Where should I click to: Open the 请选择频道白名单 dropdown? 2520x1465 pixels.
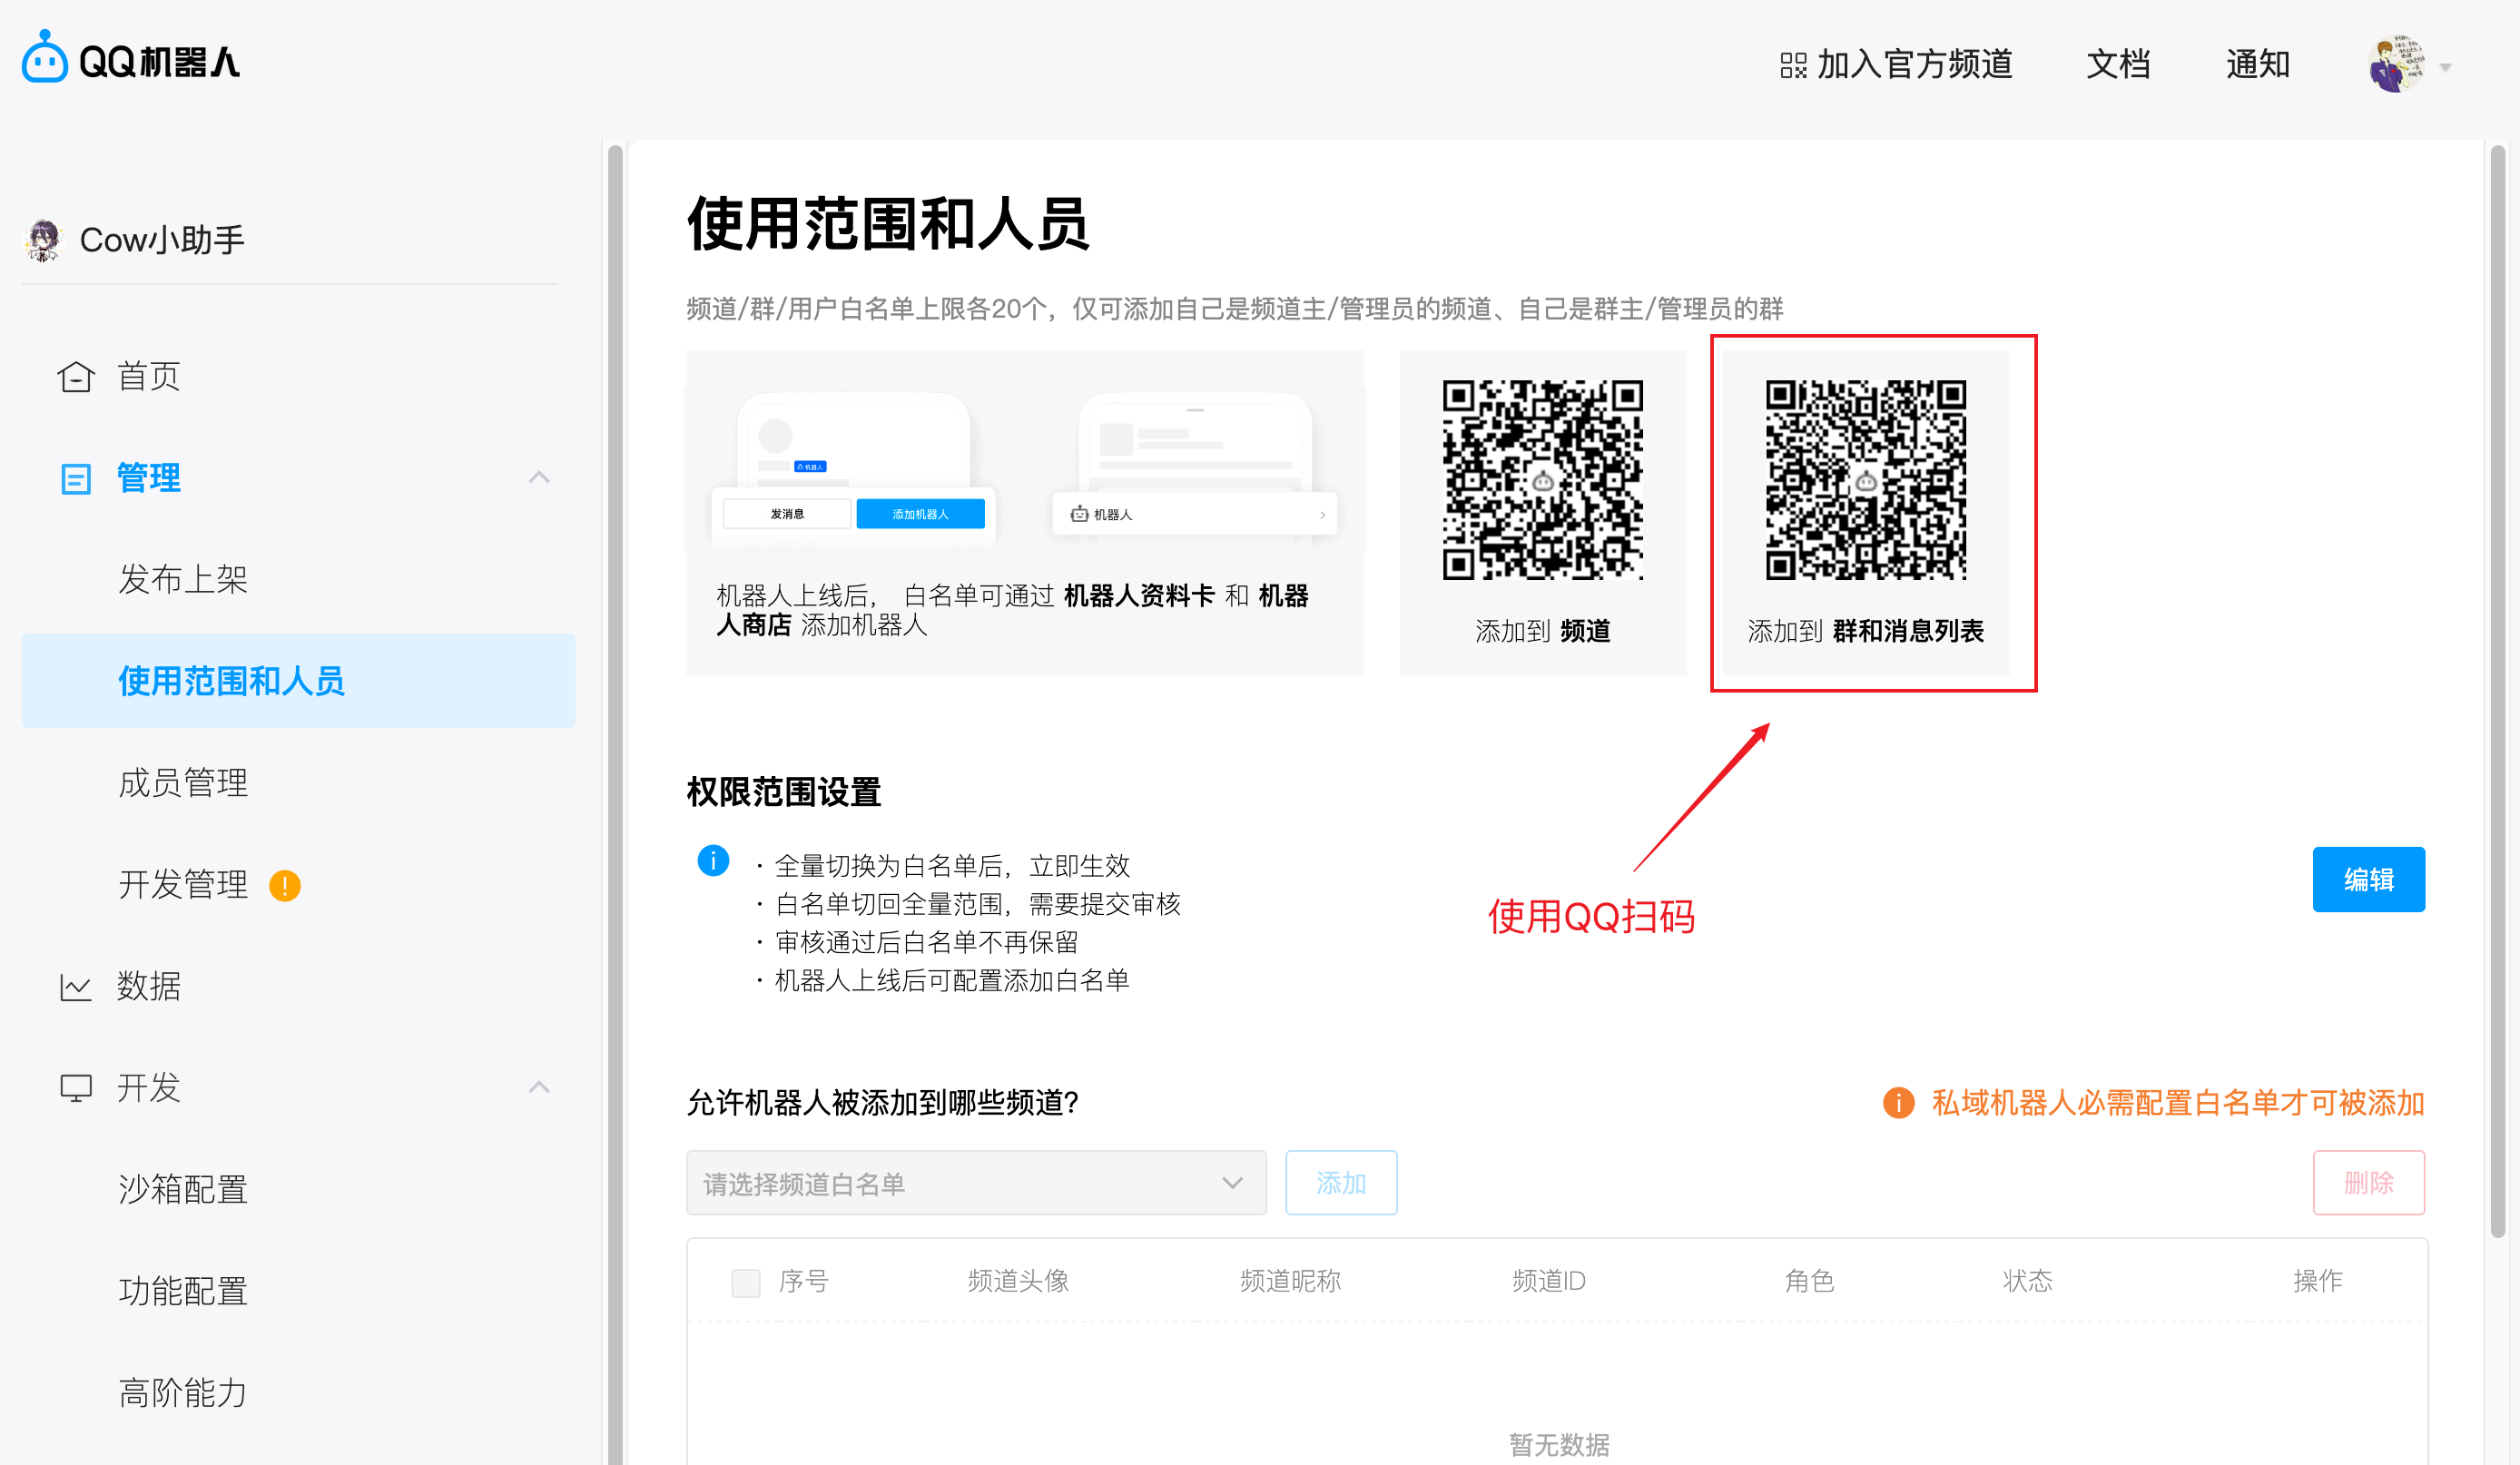975,1183
